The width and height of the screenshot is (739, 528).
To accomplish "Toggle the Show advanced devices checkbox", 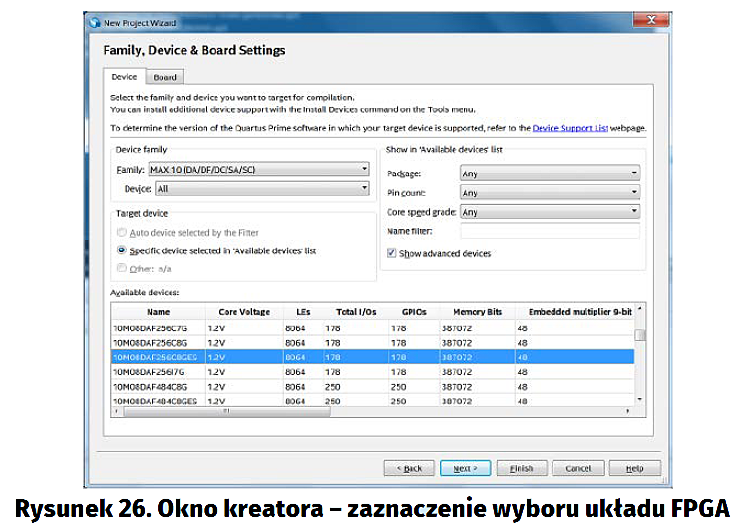I will tap(392, 254).
